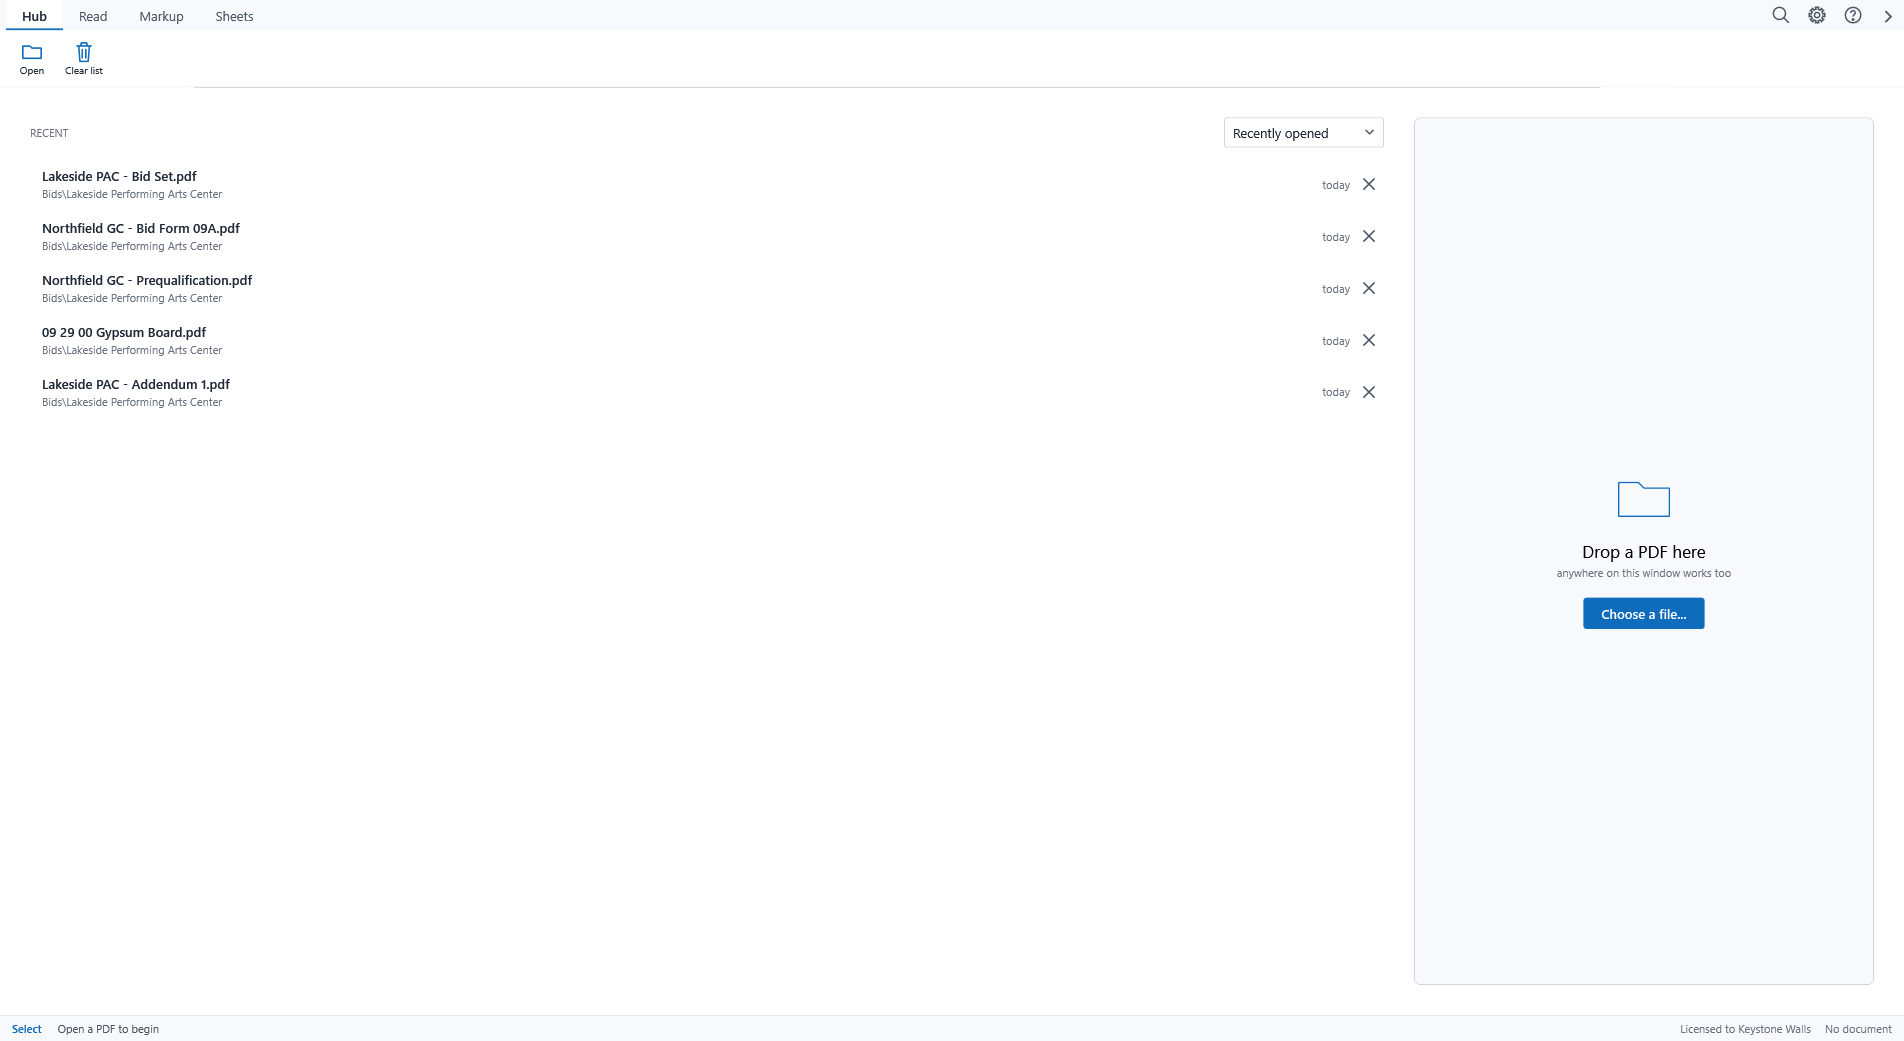Click Open a PDF to begin status text
The image size is (1904, 1041).
(x=108, y=1029)
